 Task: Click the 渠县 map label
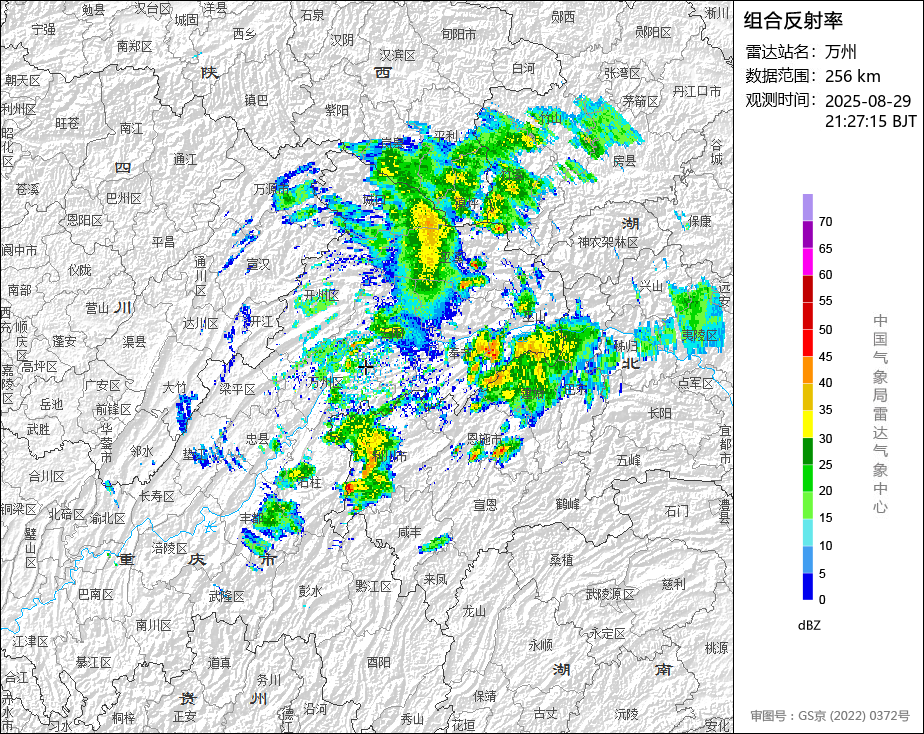134,341
